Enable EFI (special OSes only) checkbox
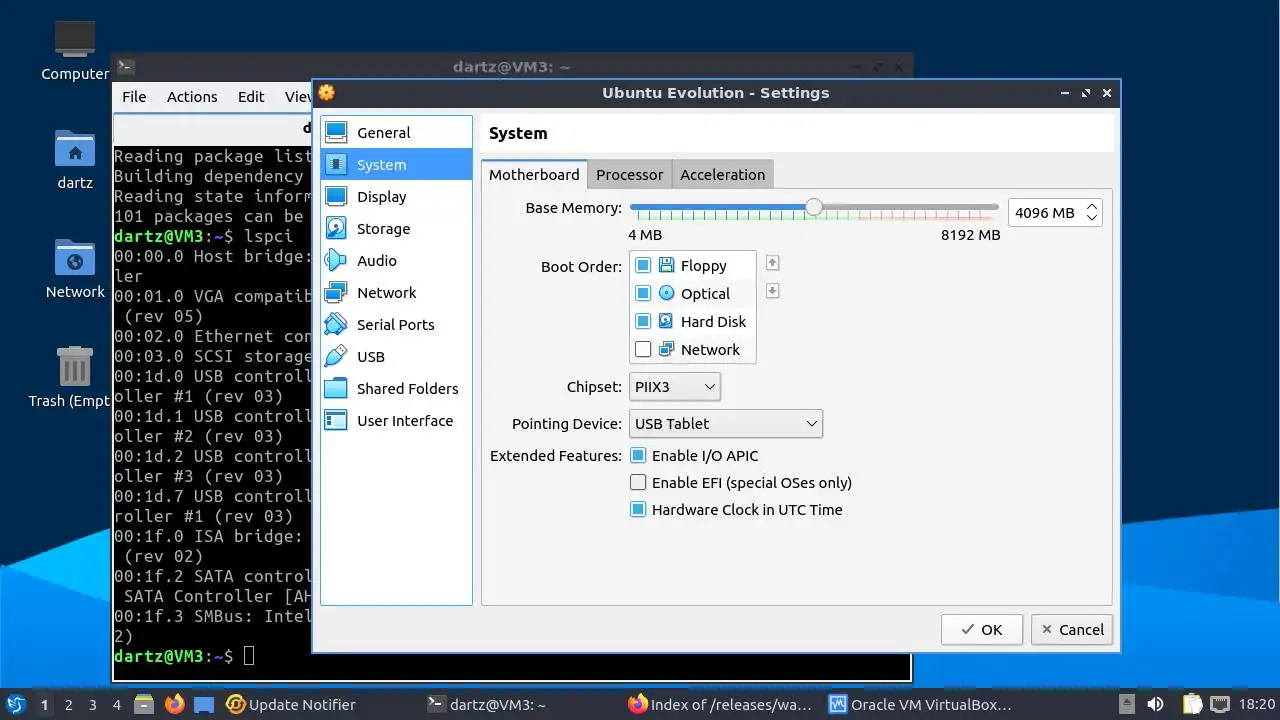Screen dimensions: 1280x720 tap(638, 483)
